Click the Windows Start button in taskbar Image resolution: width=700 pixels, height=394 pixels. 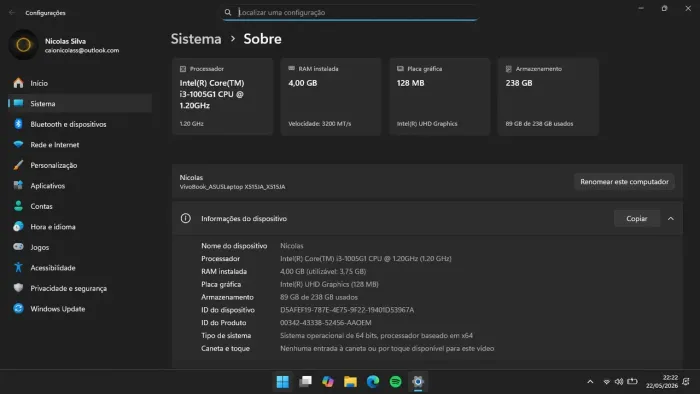click(x=283, y=382)
